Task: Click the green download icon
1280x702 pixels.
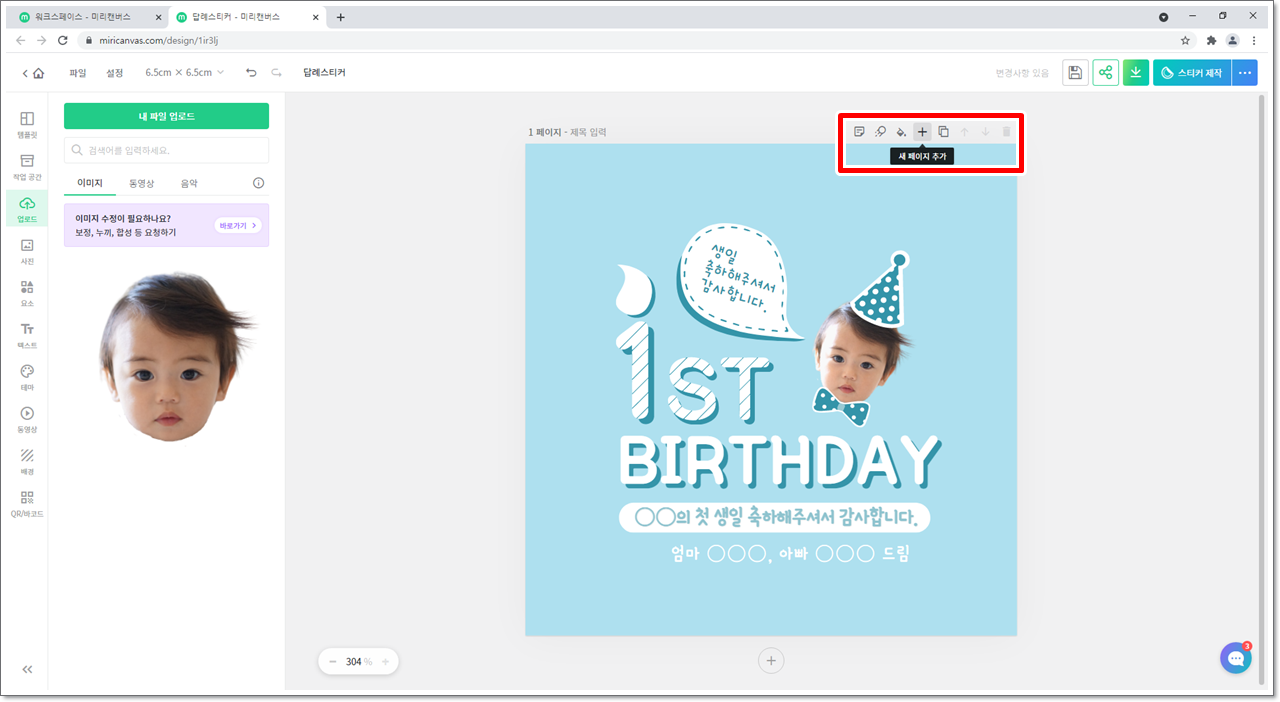Action: tap(1135, 73)
